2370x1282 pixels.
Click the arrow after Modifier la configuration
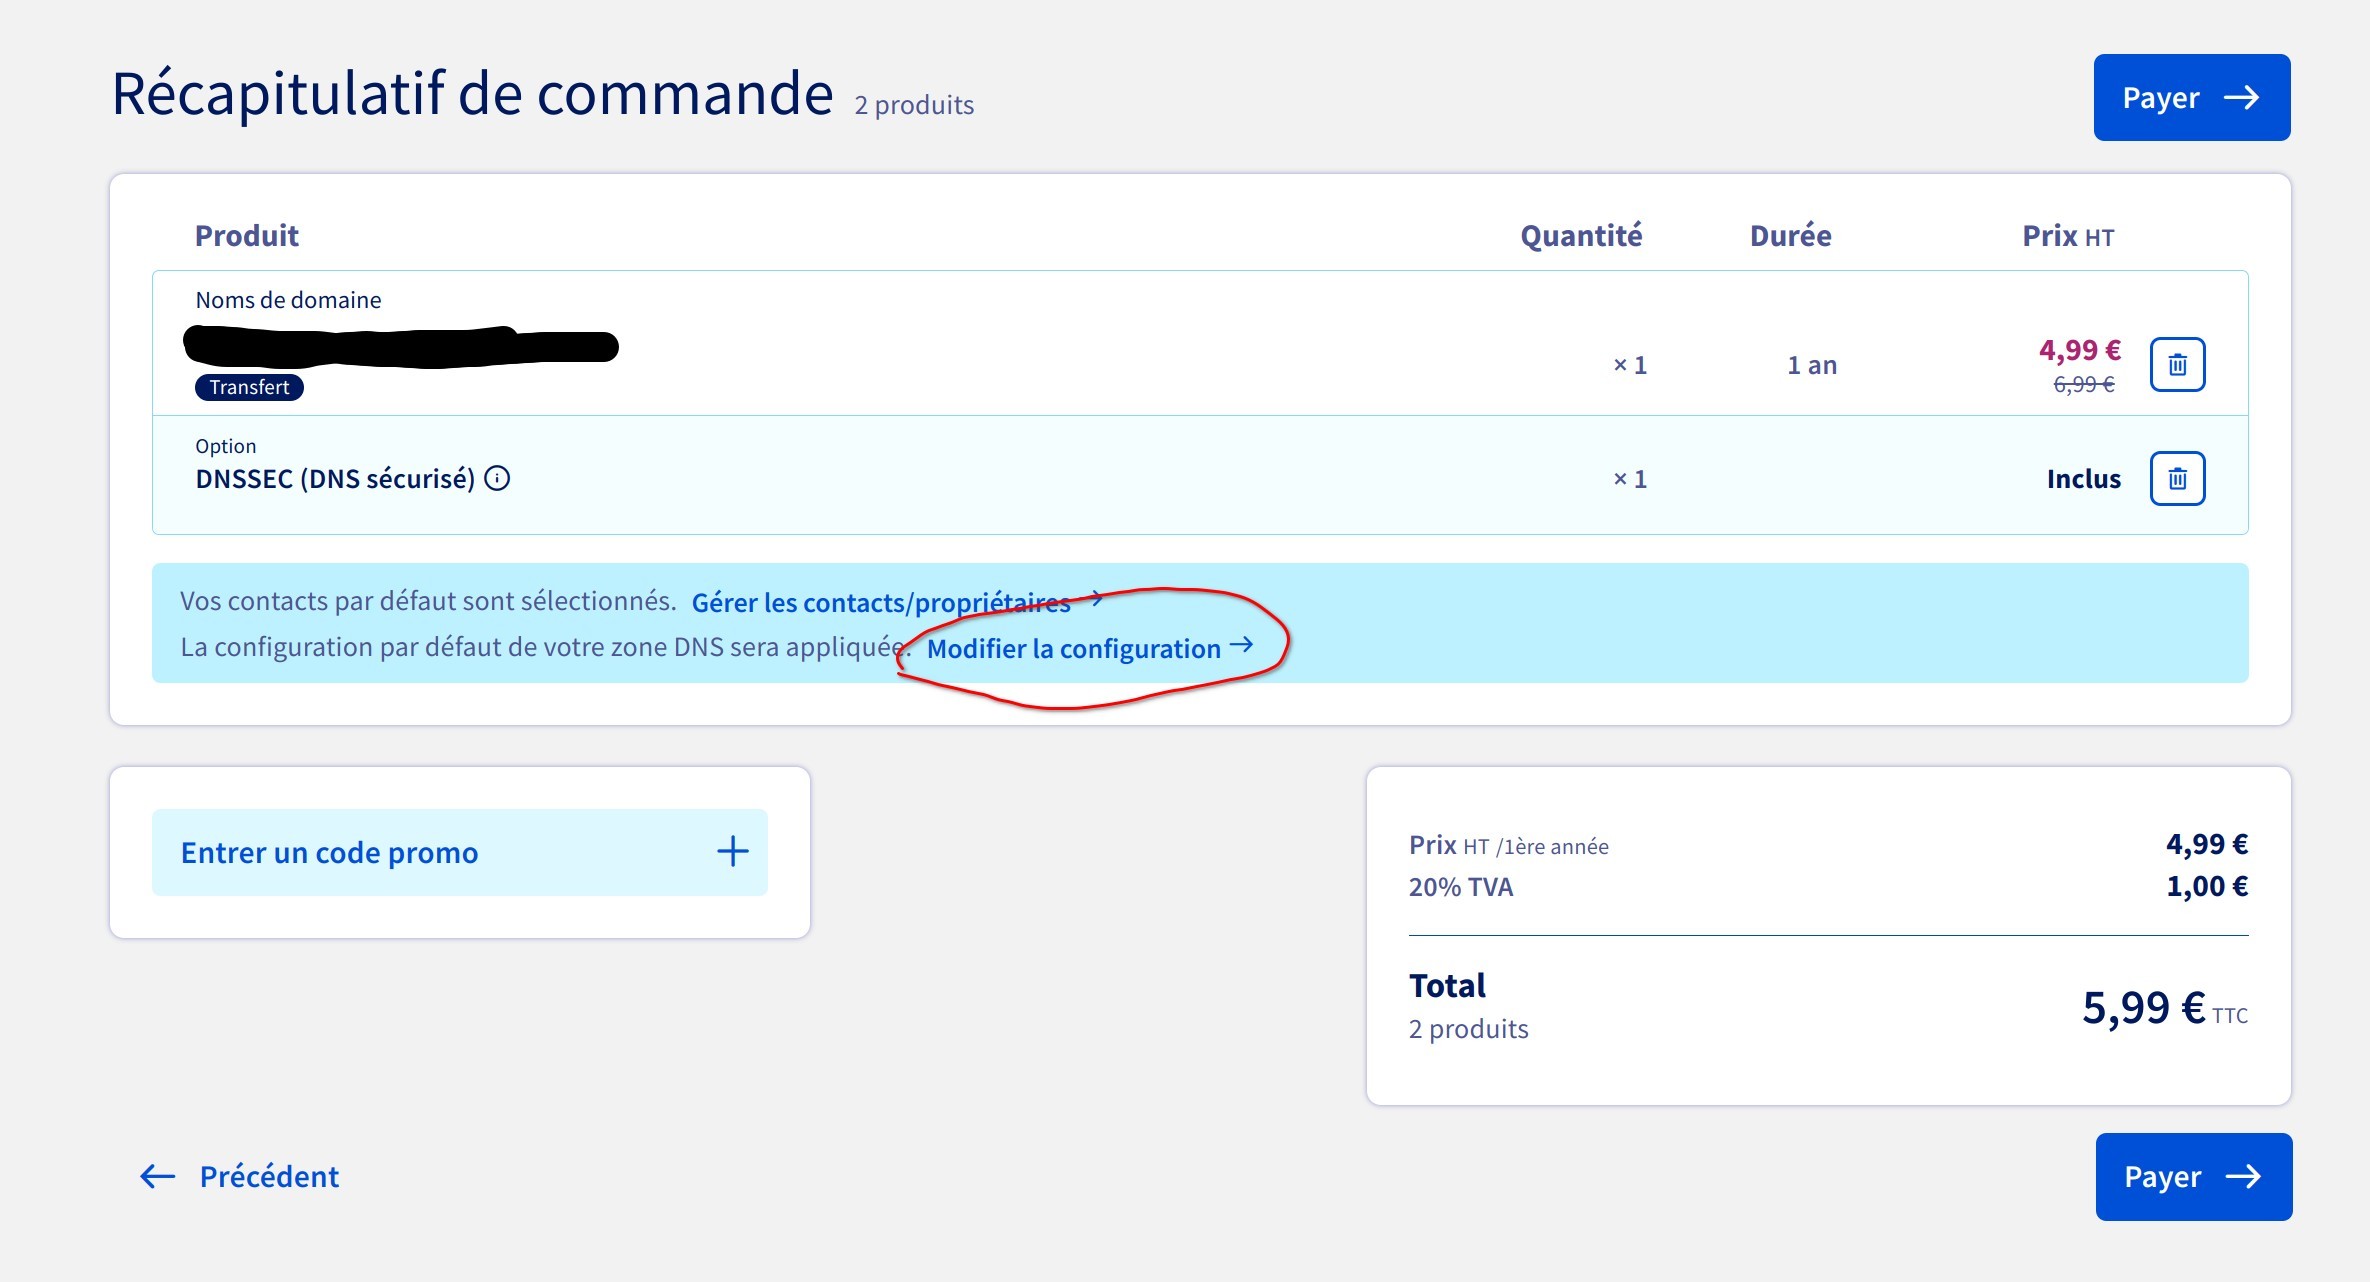pos(1241,646)
